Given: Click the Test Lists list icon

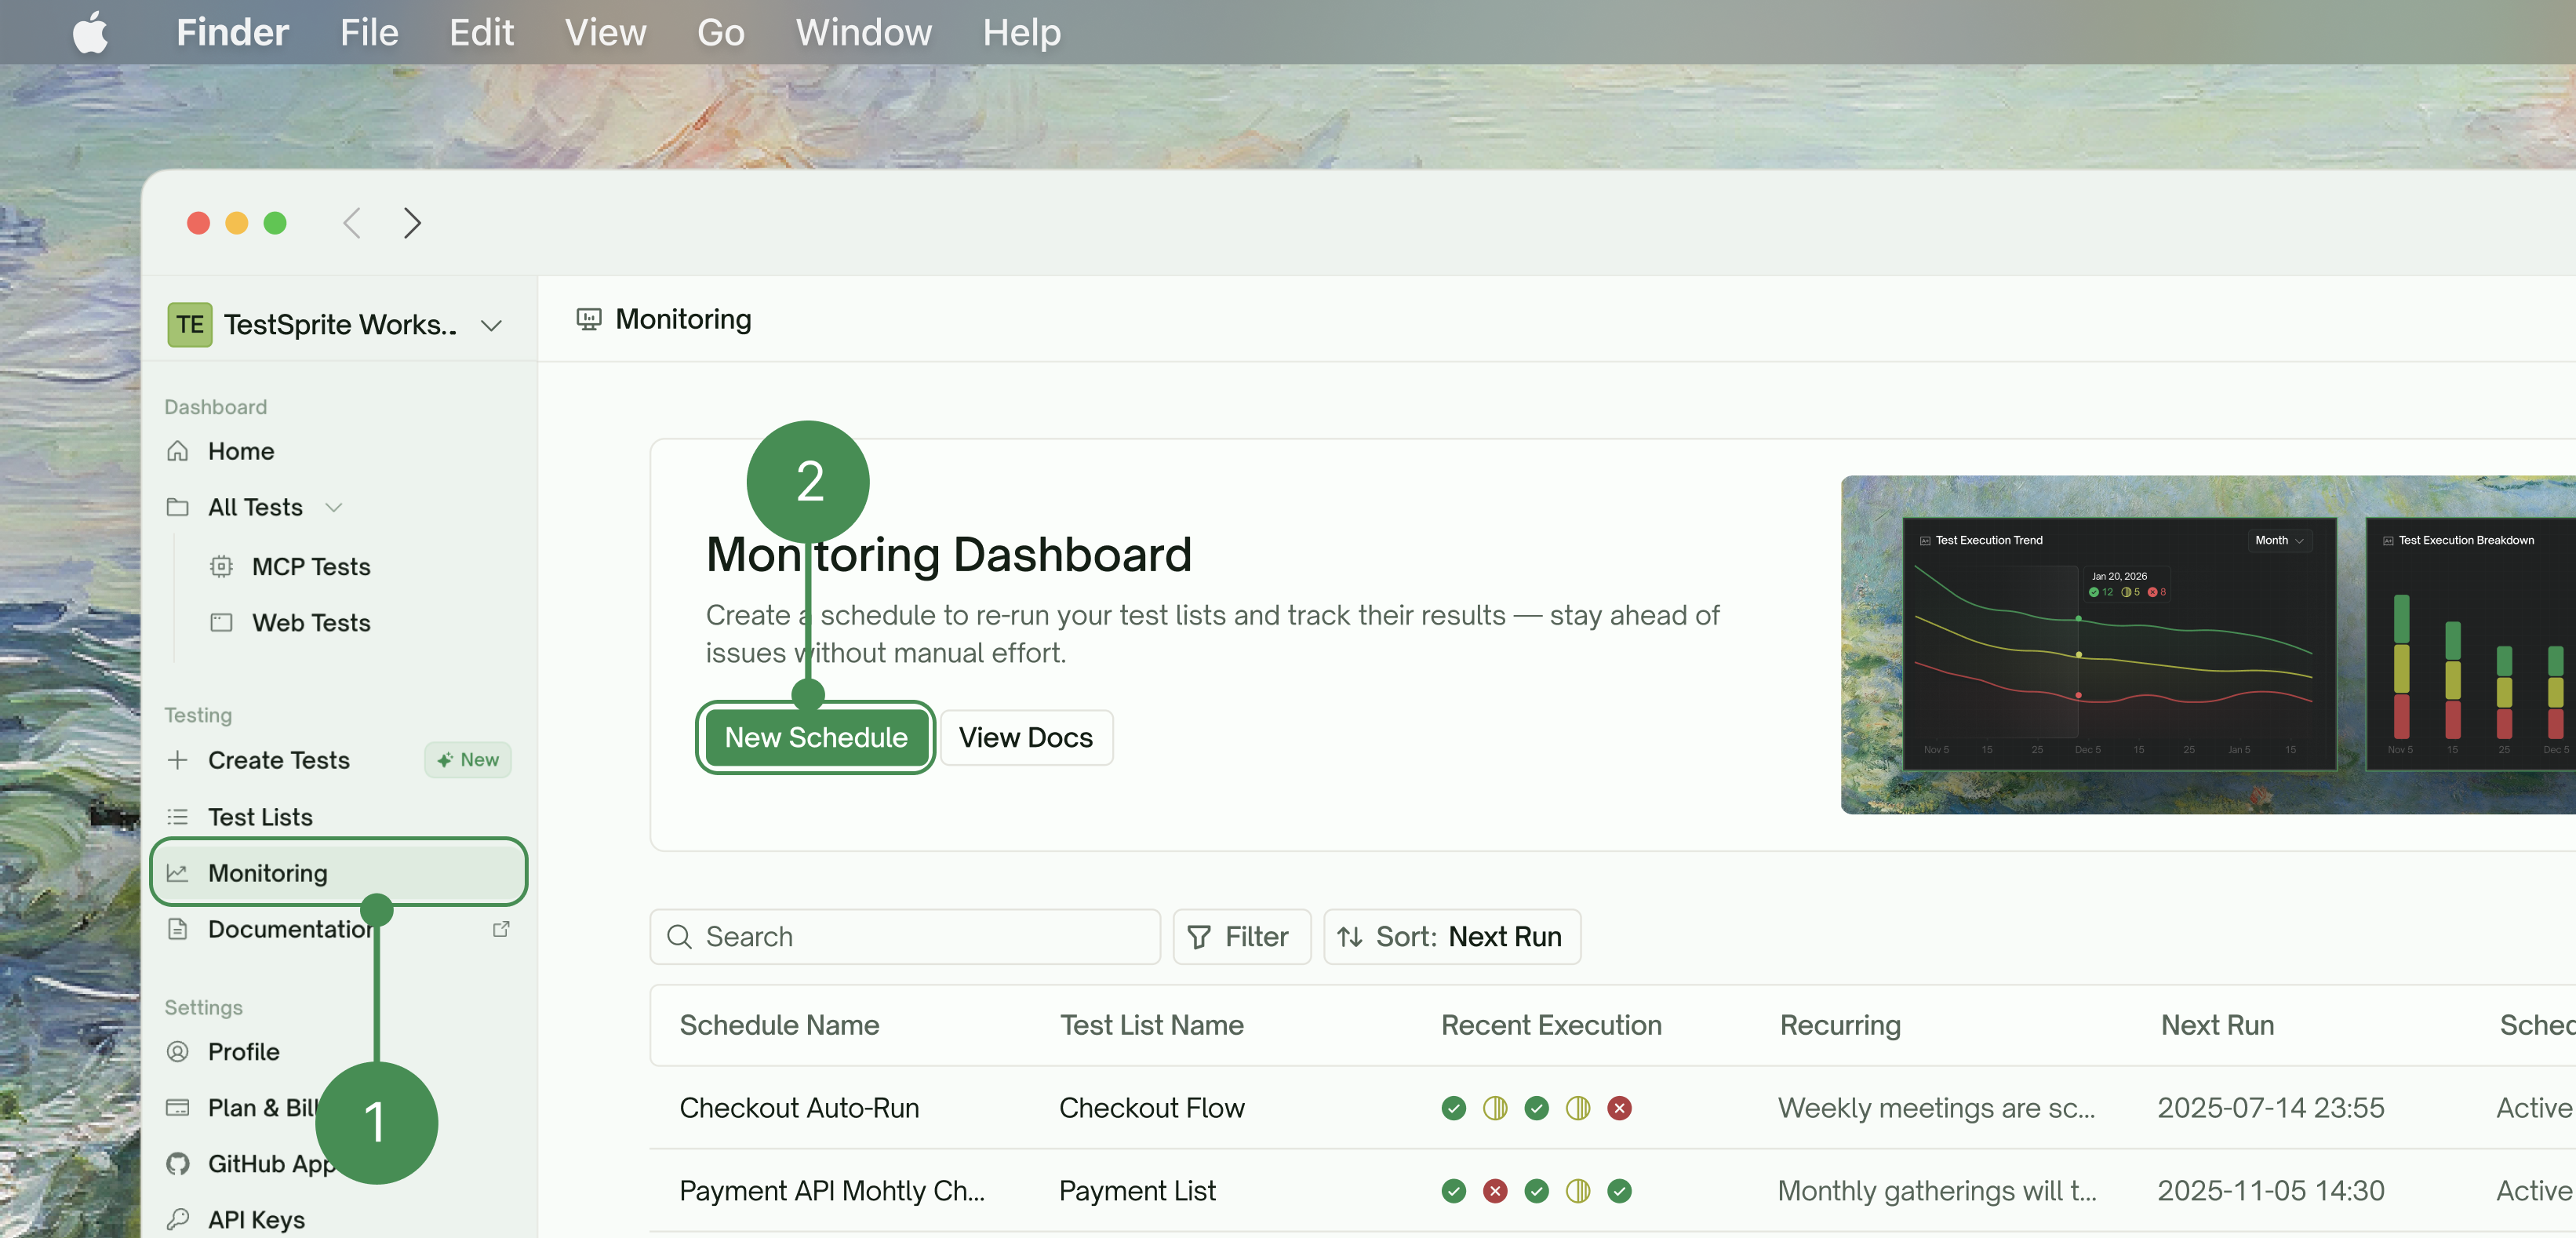Looking at the screenshot, I should coord(177,817).
